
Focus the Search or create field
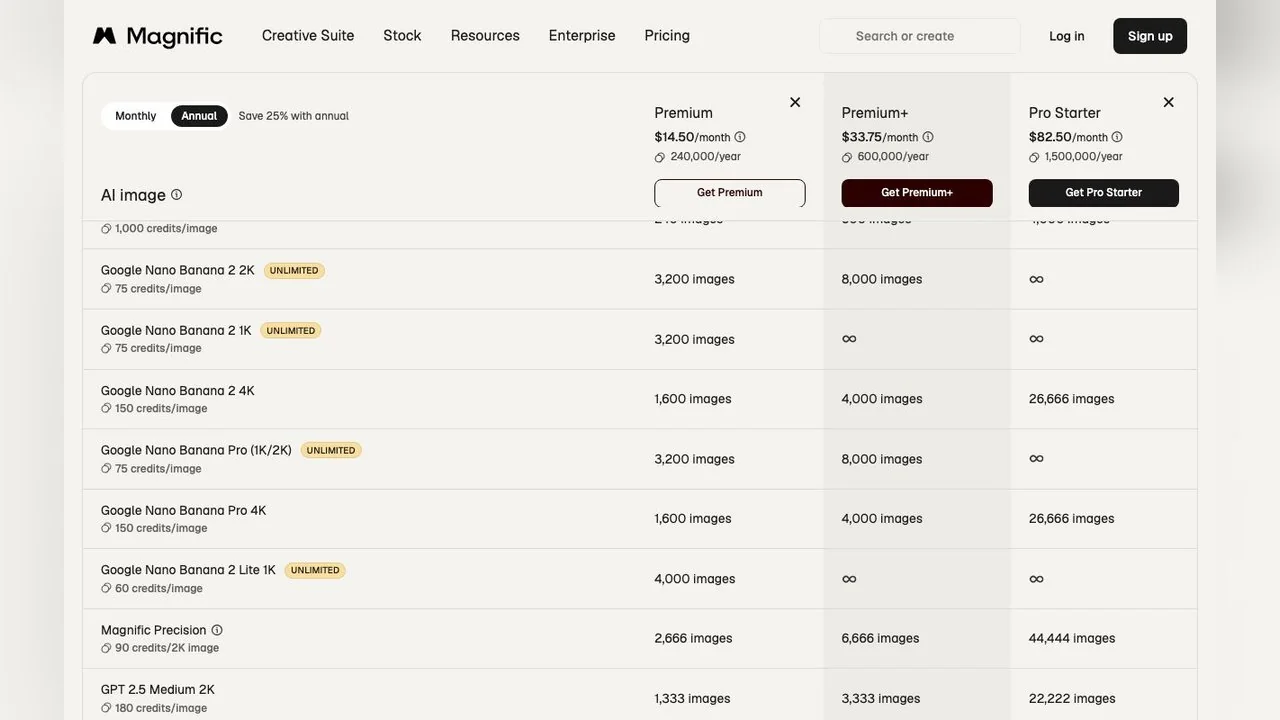click(920, 36)
